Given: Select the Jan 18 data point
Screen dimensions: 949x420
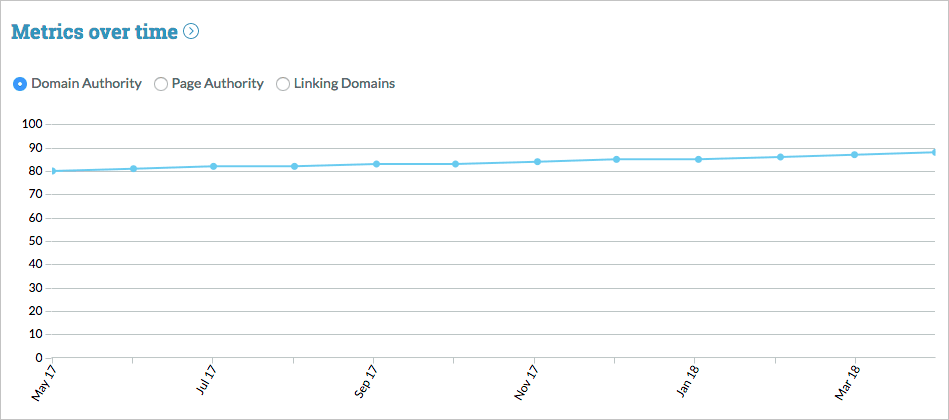Looking at the screenshot, I should click(697, 159).
